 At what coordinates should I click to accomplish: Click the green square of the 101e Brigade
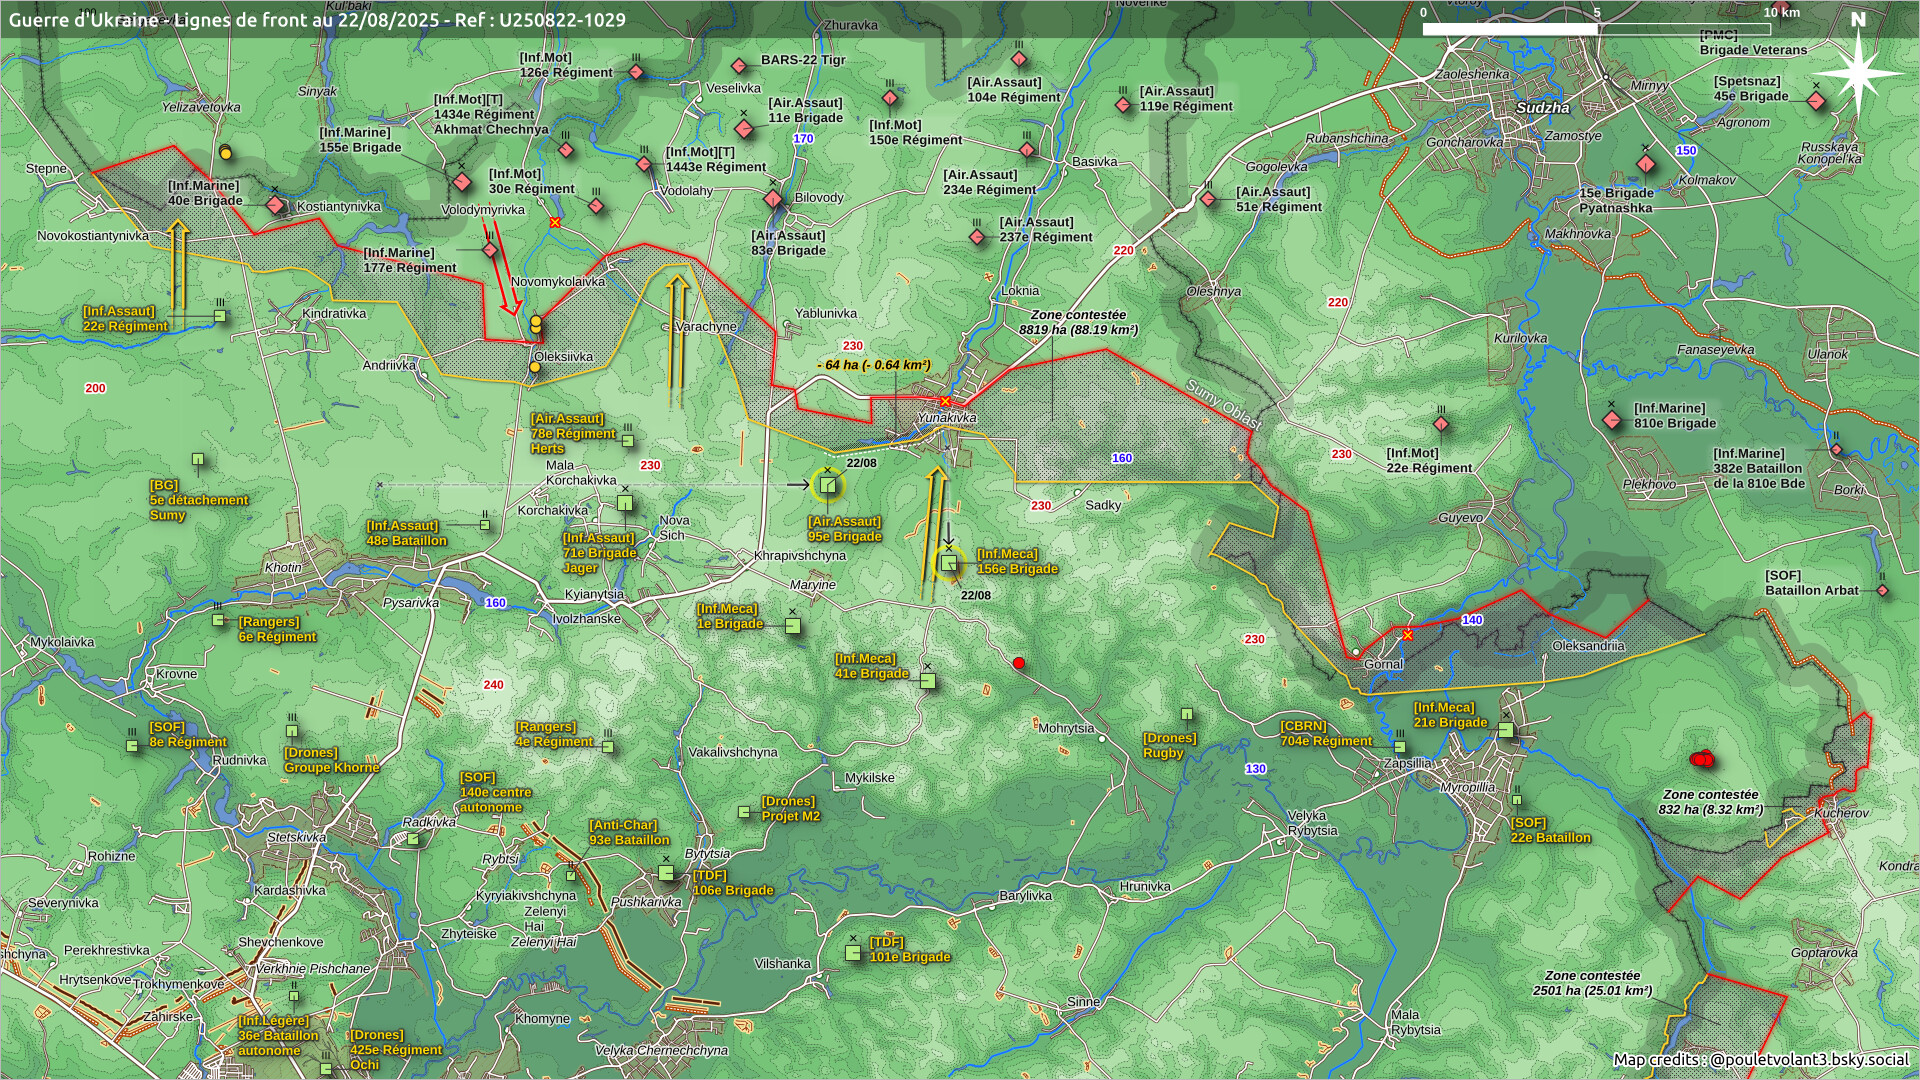pos(853,953)
